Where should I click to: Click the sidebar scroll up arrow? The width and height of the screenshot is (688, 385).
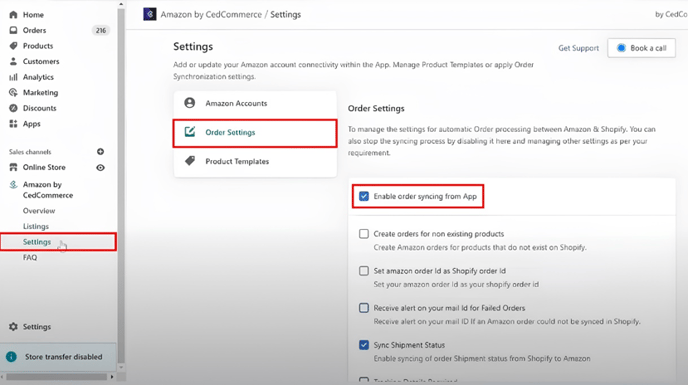click(121, 4)
